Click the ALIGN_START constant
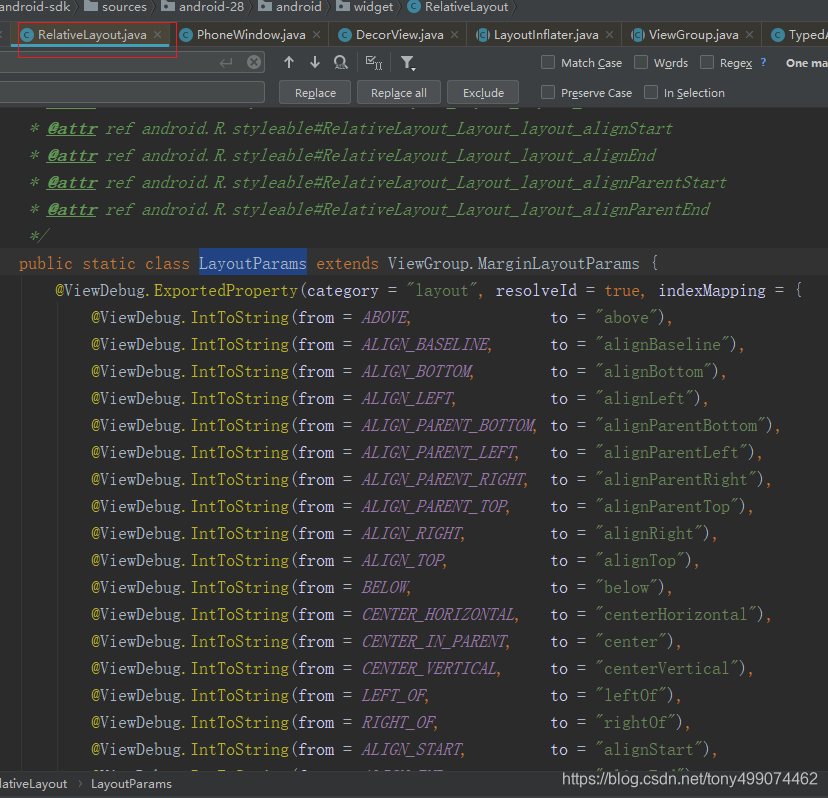 pyautogui.click(x=411, y=749)
